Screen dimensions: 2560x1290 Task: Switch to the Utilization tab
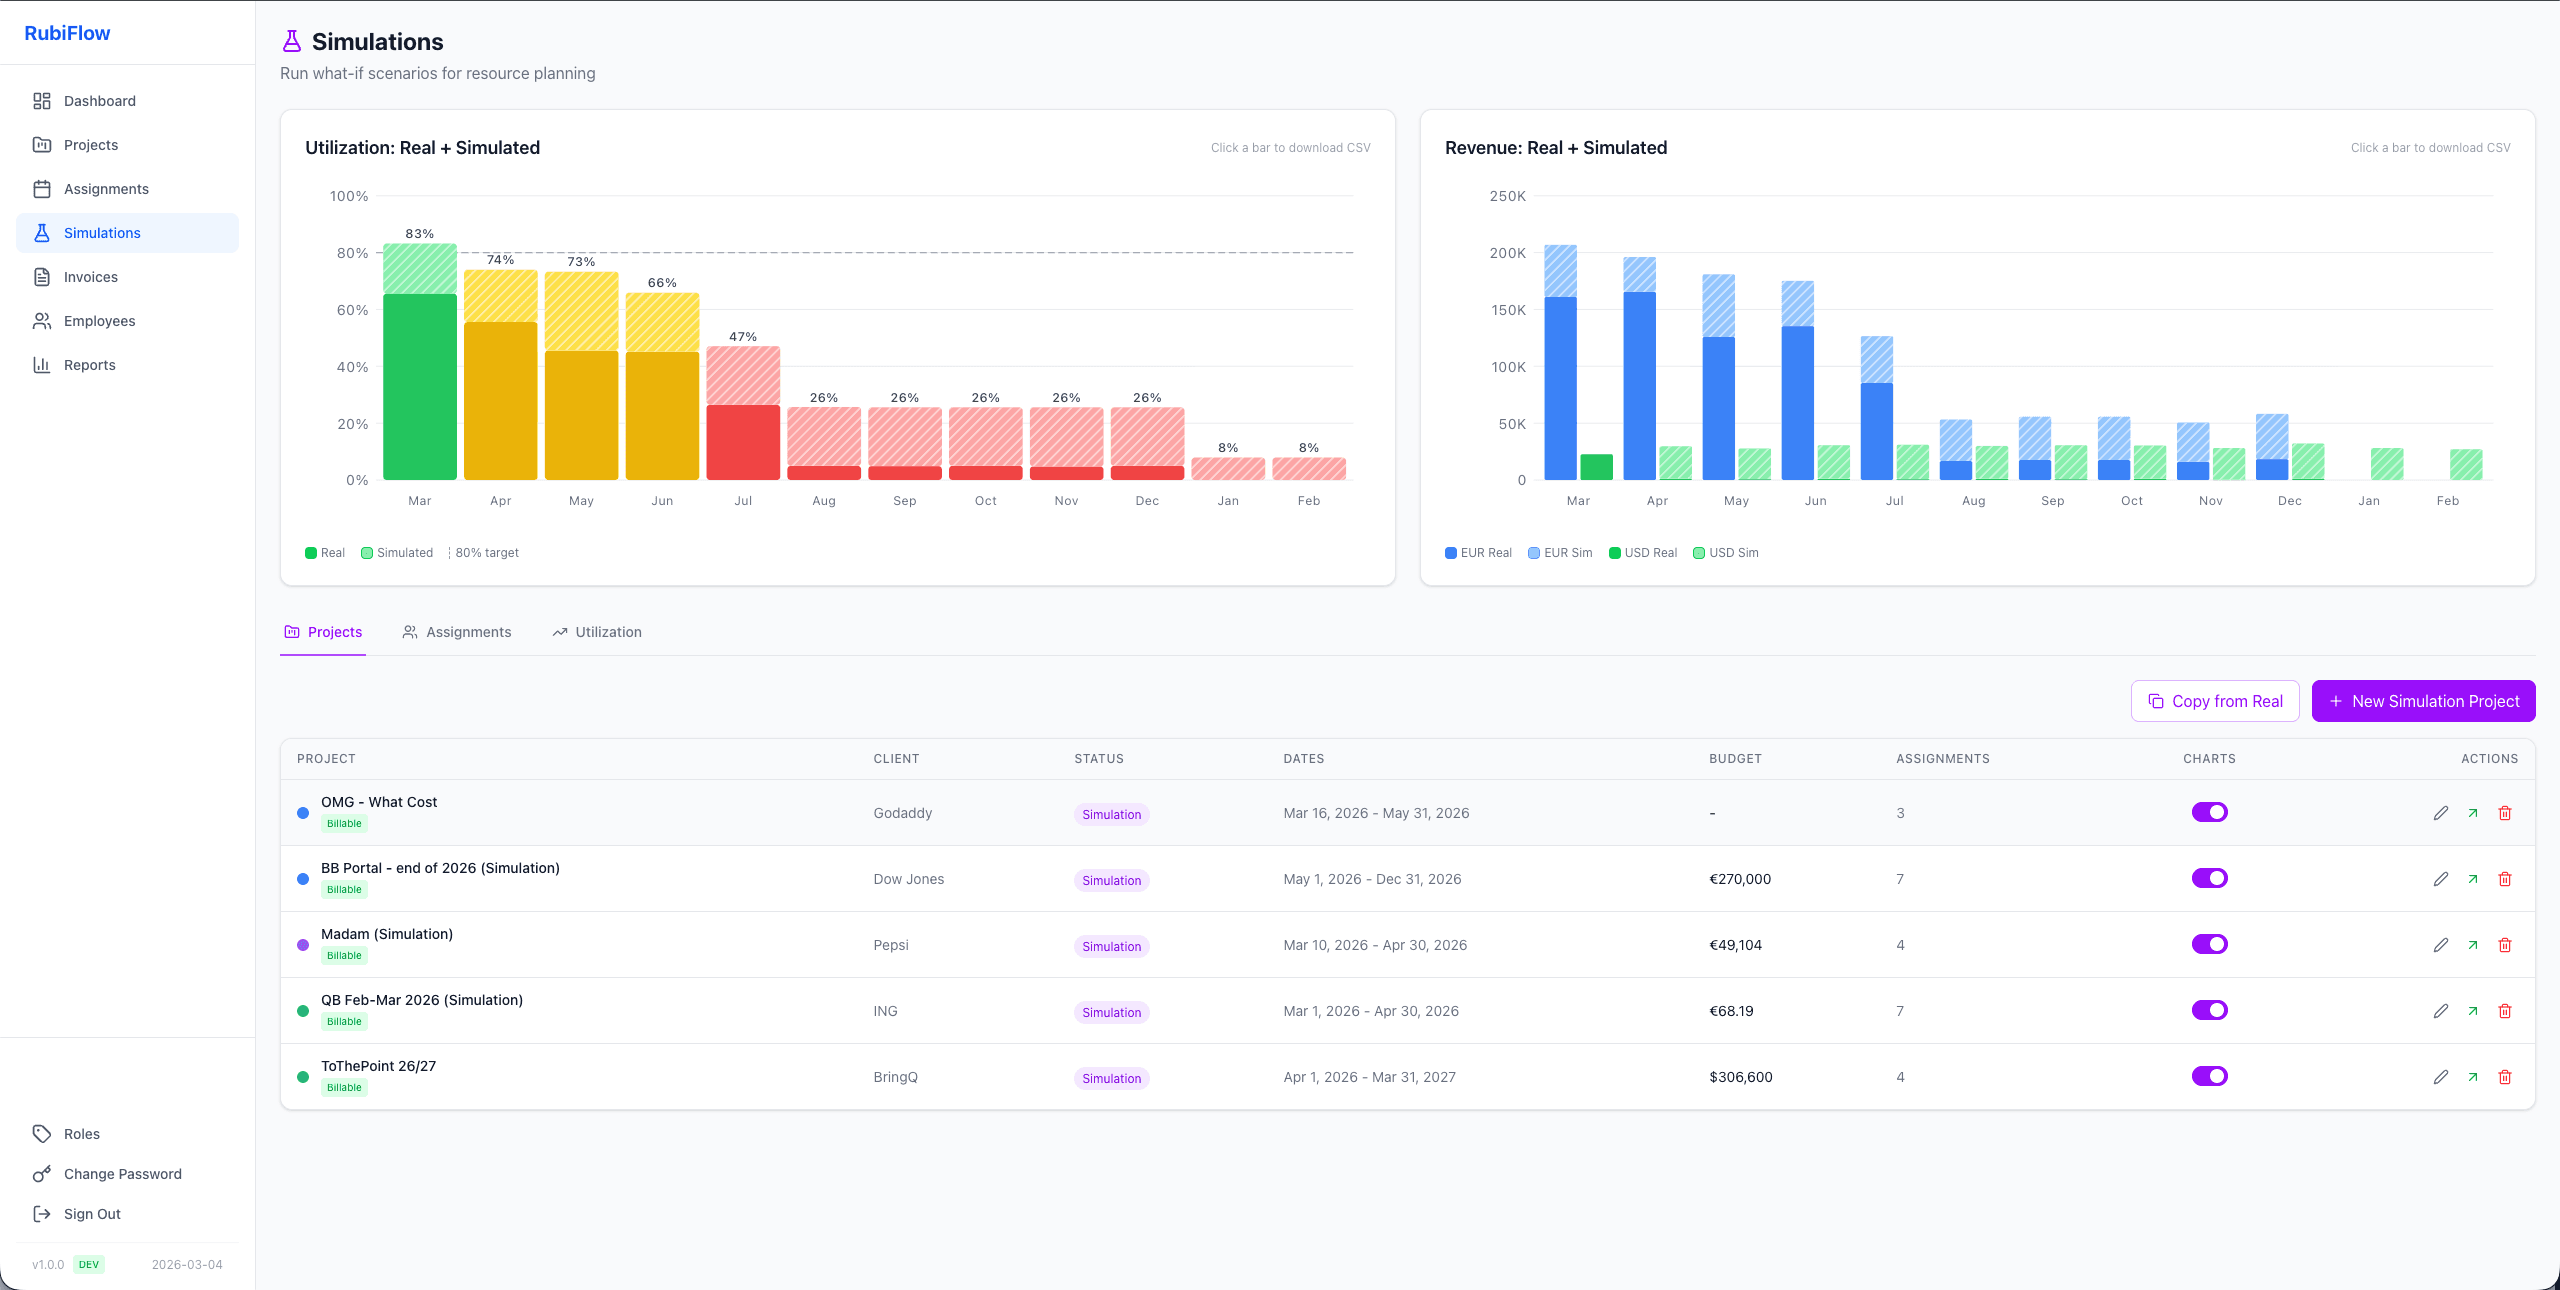coord(607,632)
